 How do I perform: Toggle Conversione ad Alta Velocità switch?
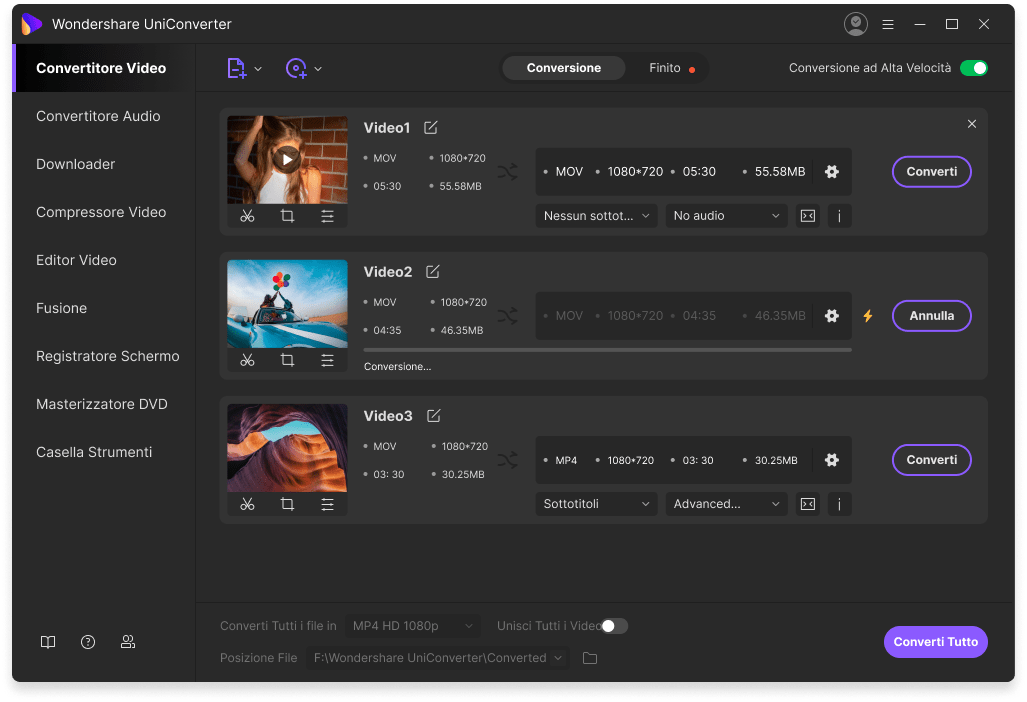click(x=973, y=68)
